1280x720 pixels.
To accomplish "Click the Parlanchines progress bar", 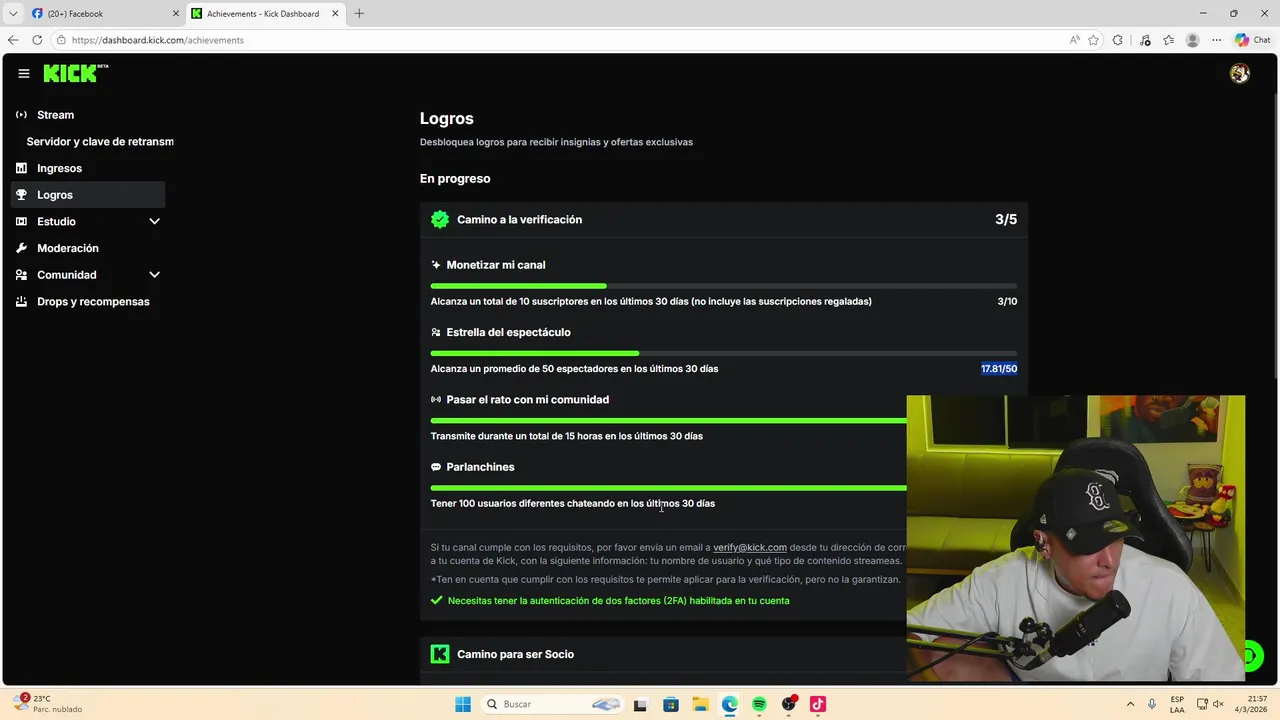I will (669, 488).
